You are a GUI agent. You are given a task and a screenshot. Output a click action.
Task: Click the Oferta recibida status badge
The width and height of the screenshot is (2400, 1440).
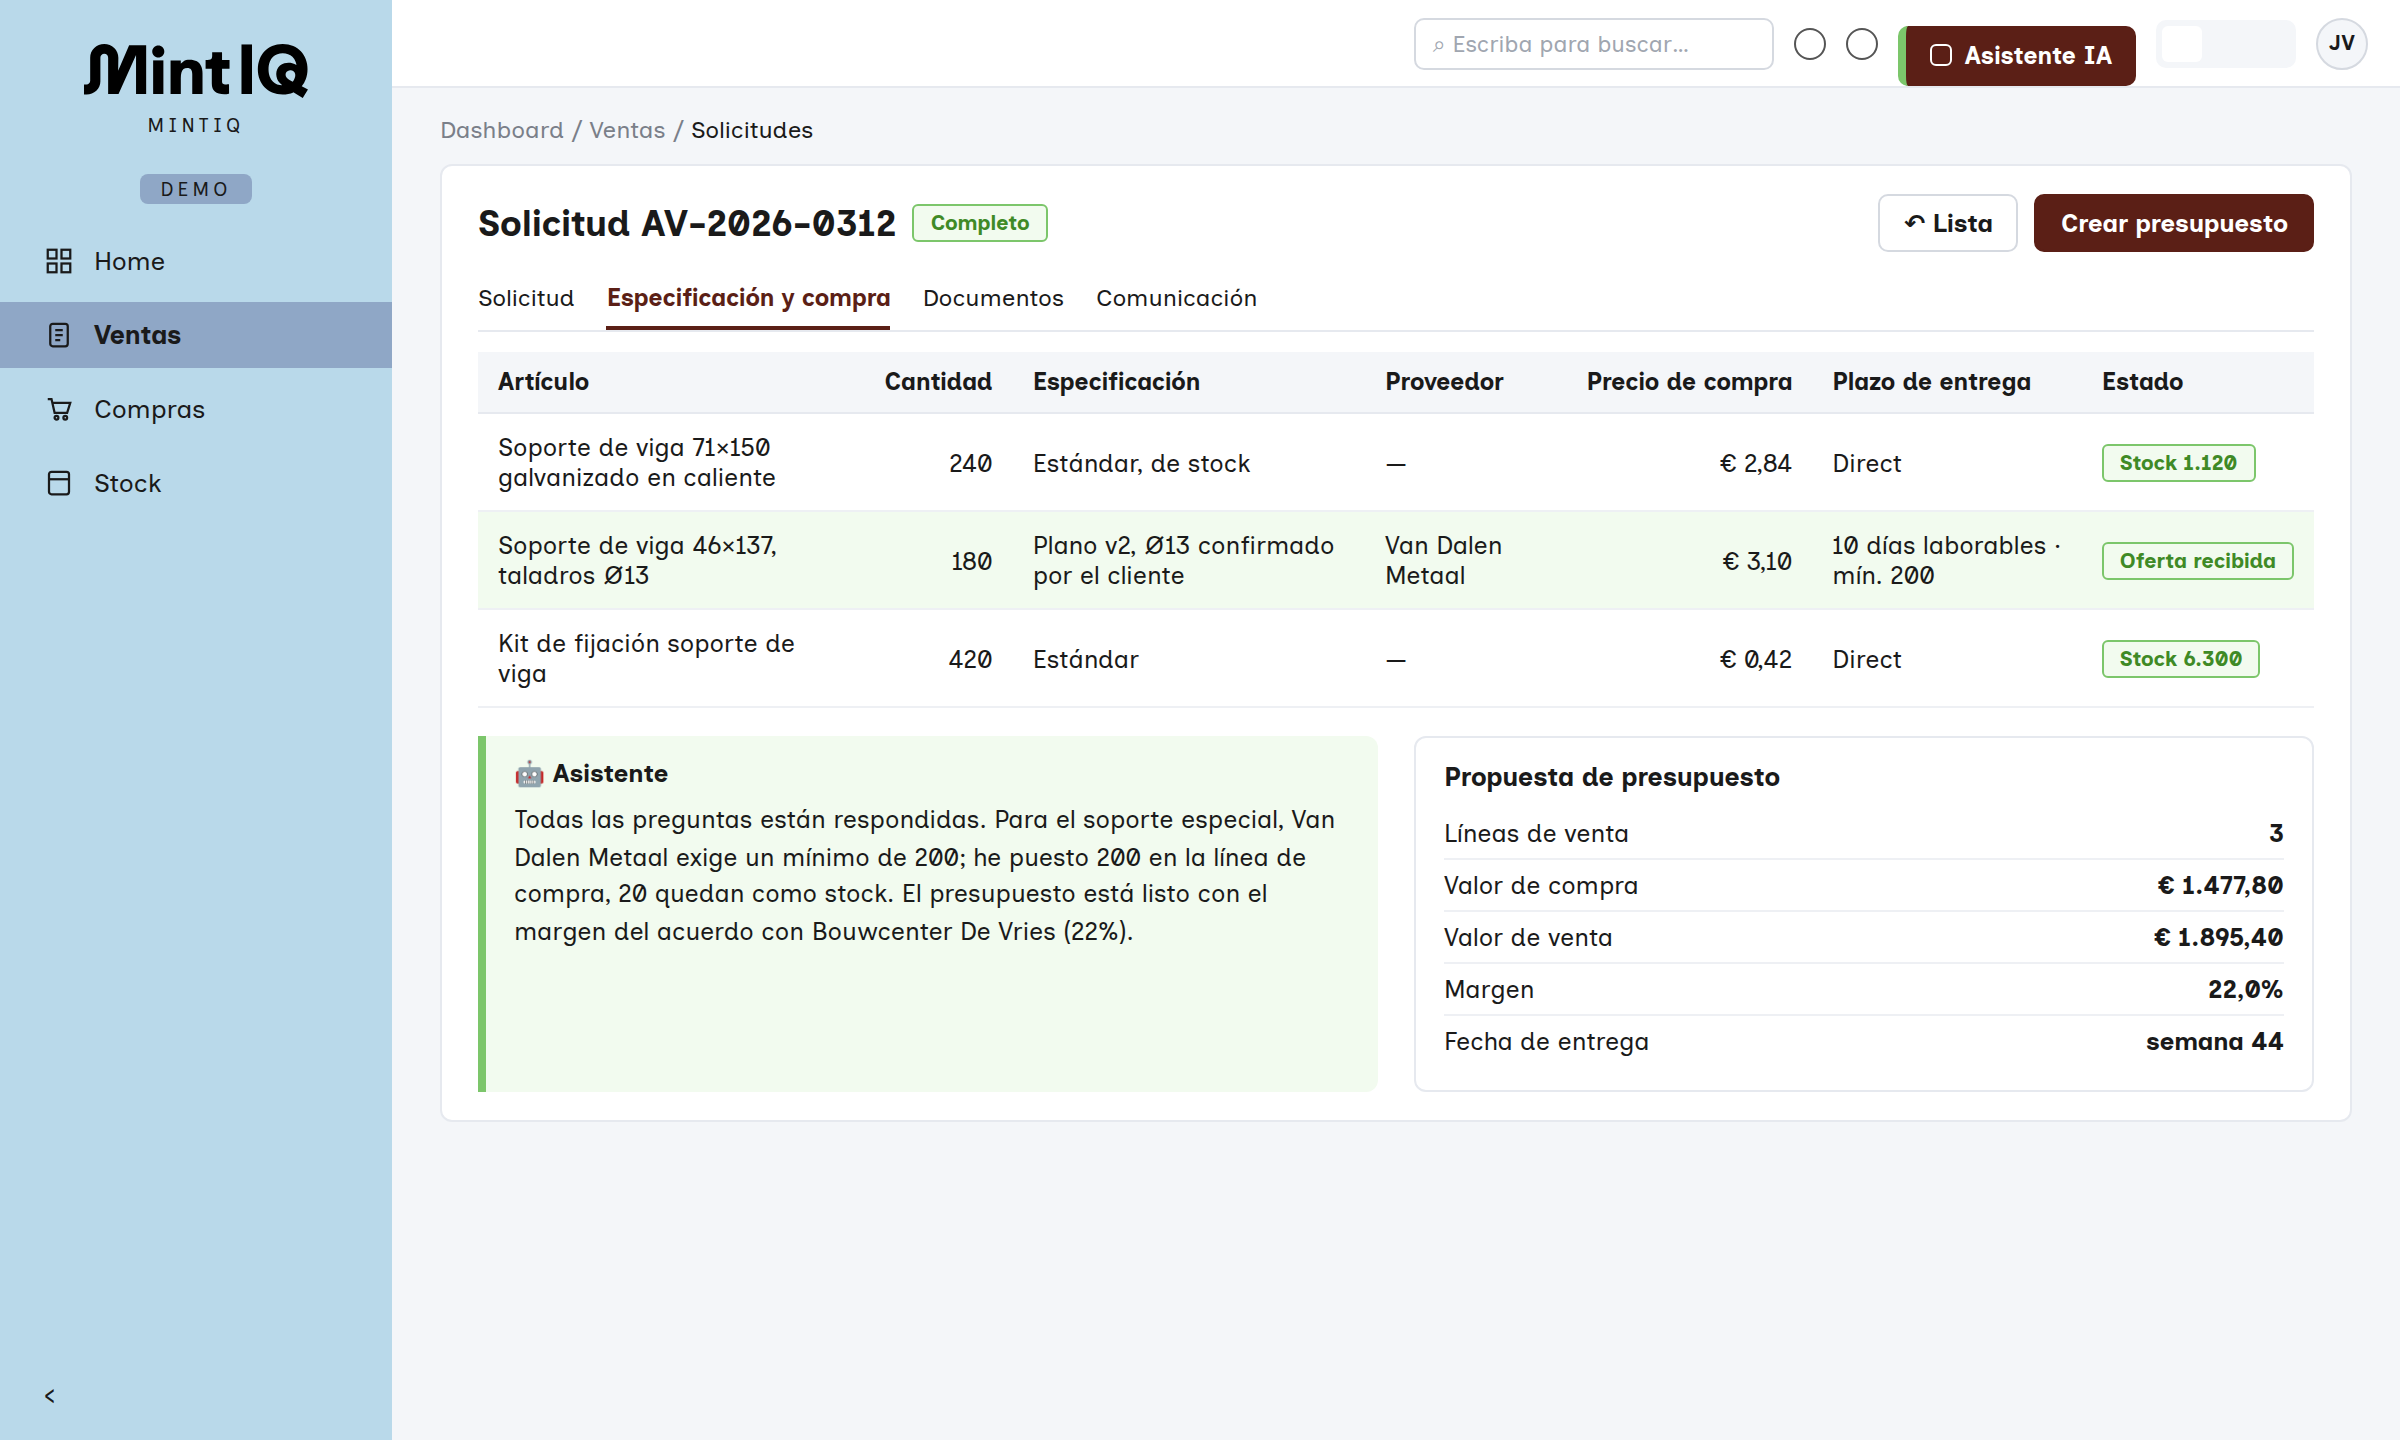[2198, 561]
